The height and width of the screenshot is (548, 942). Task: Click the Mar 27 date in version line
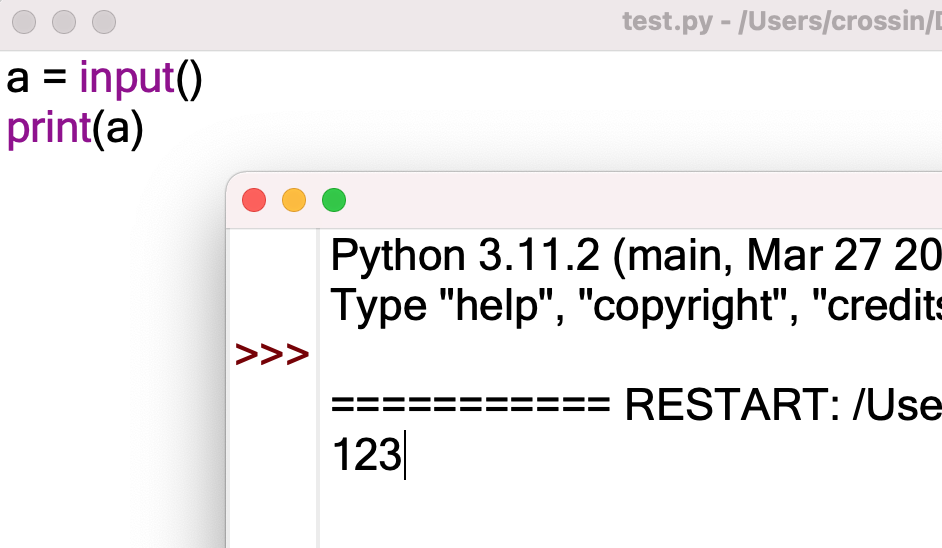tap(815, 256)
